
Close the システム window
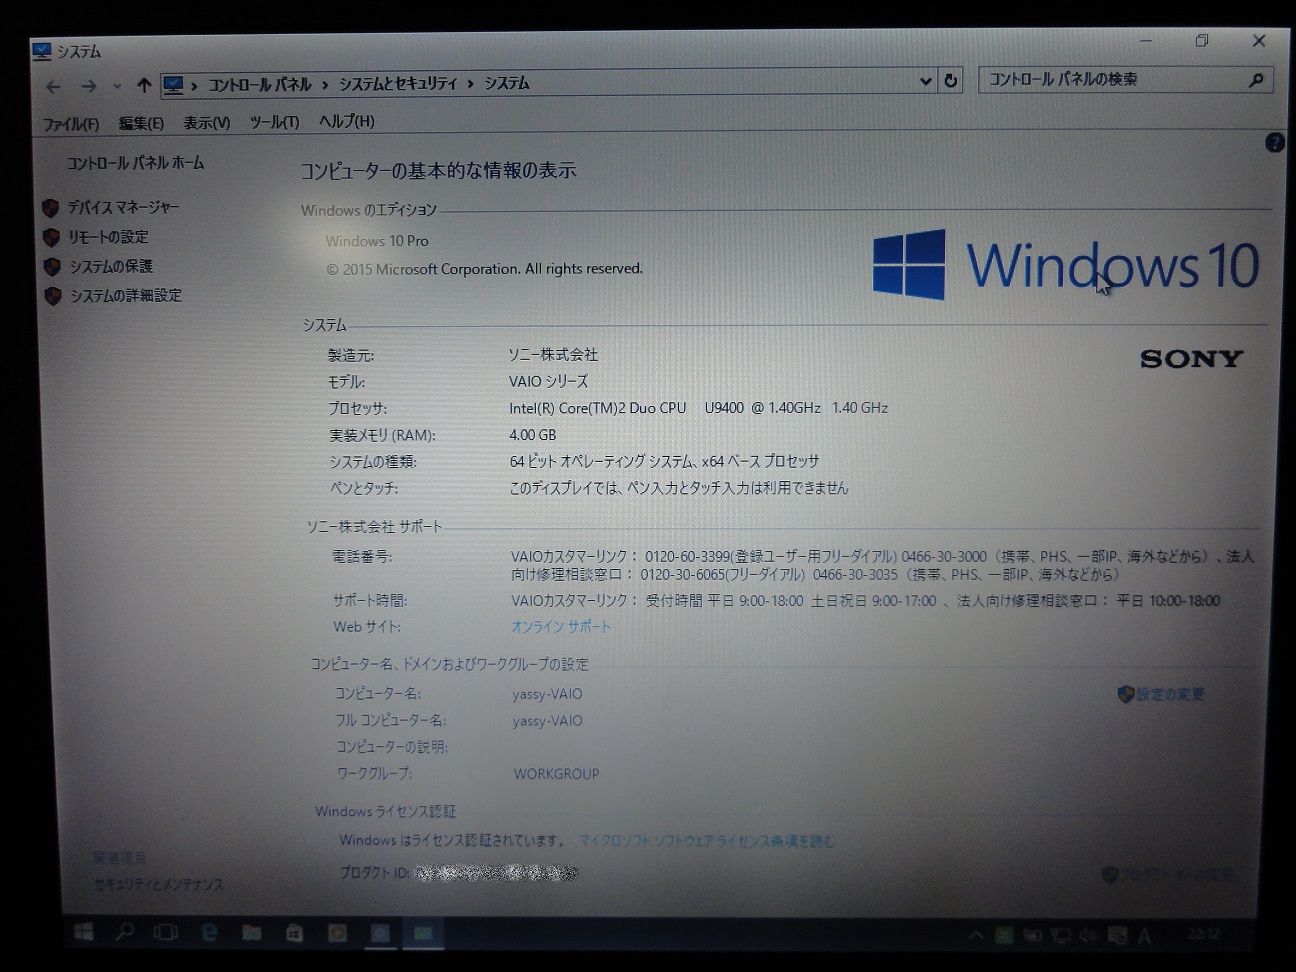coord(1259,41)
